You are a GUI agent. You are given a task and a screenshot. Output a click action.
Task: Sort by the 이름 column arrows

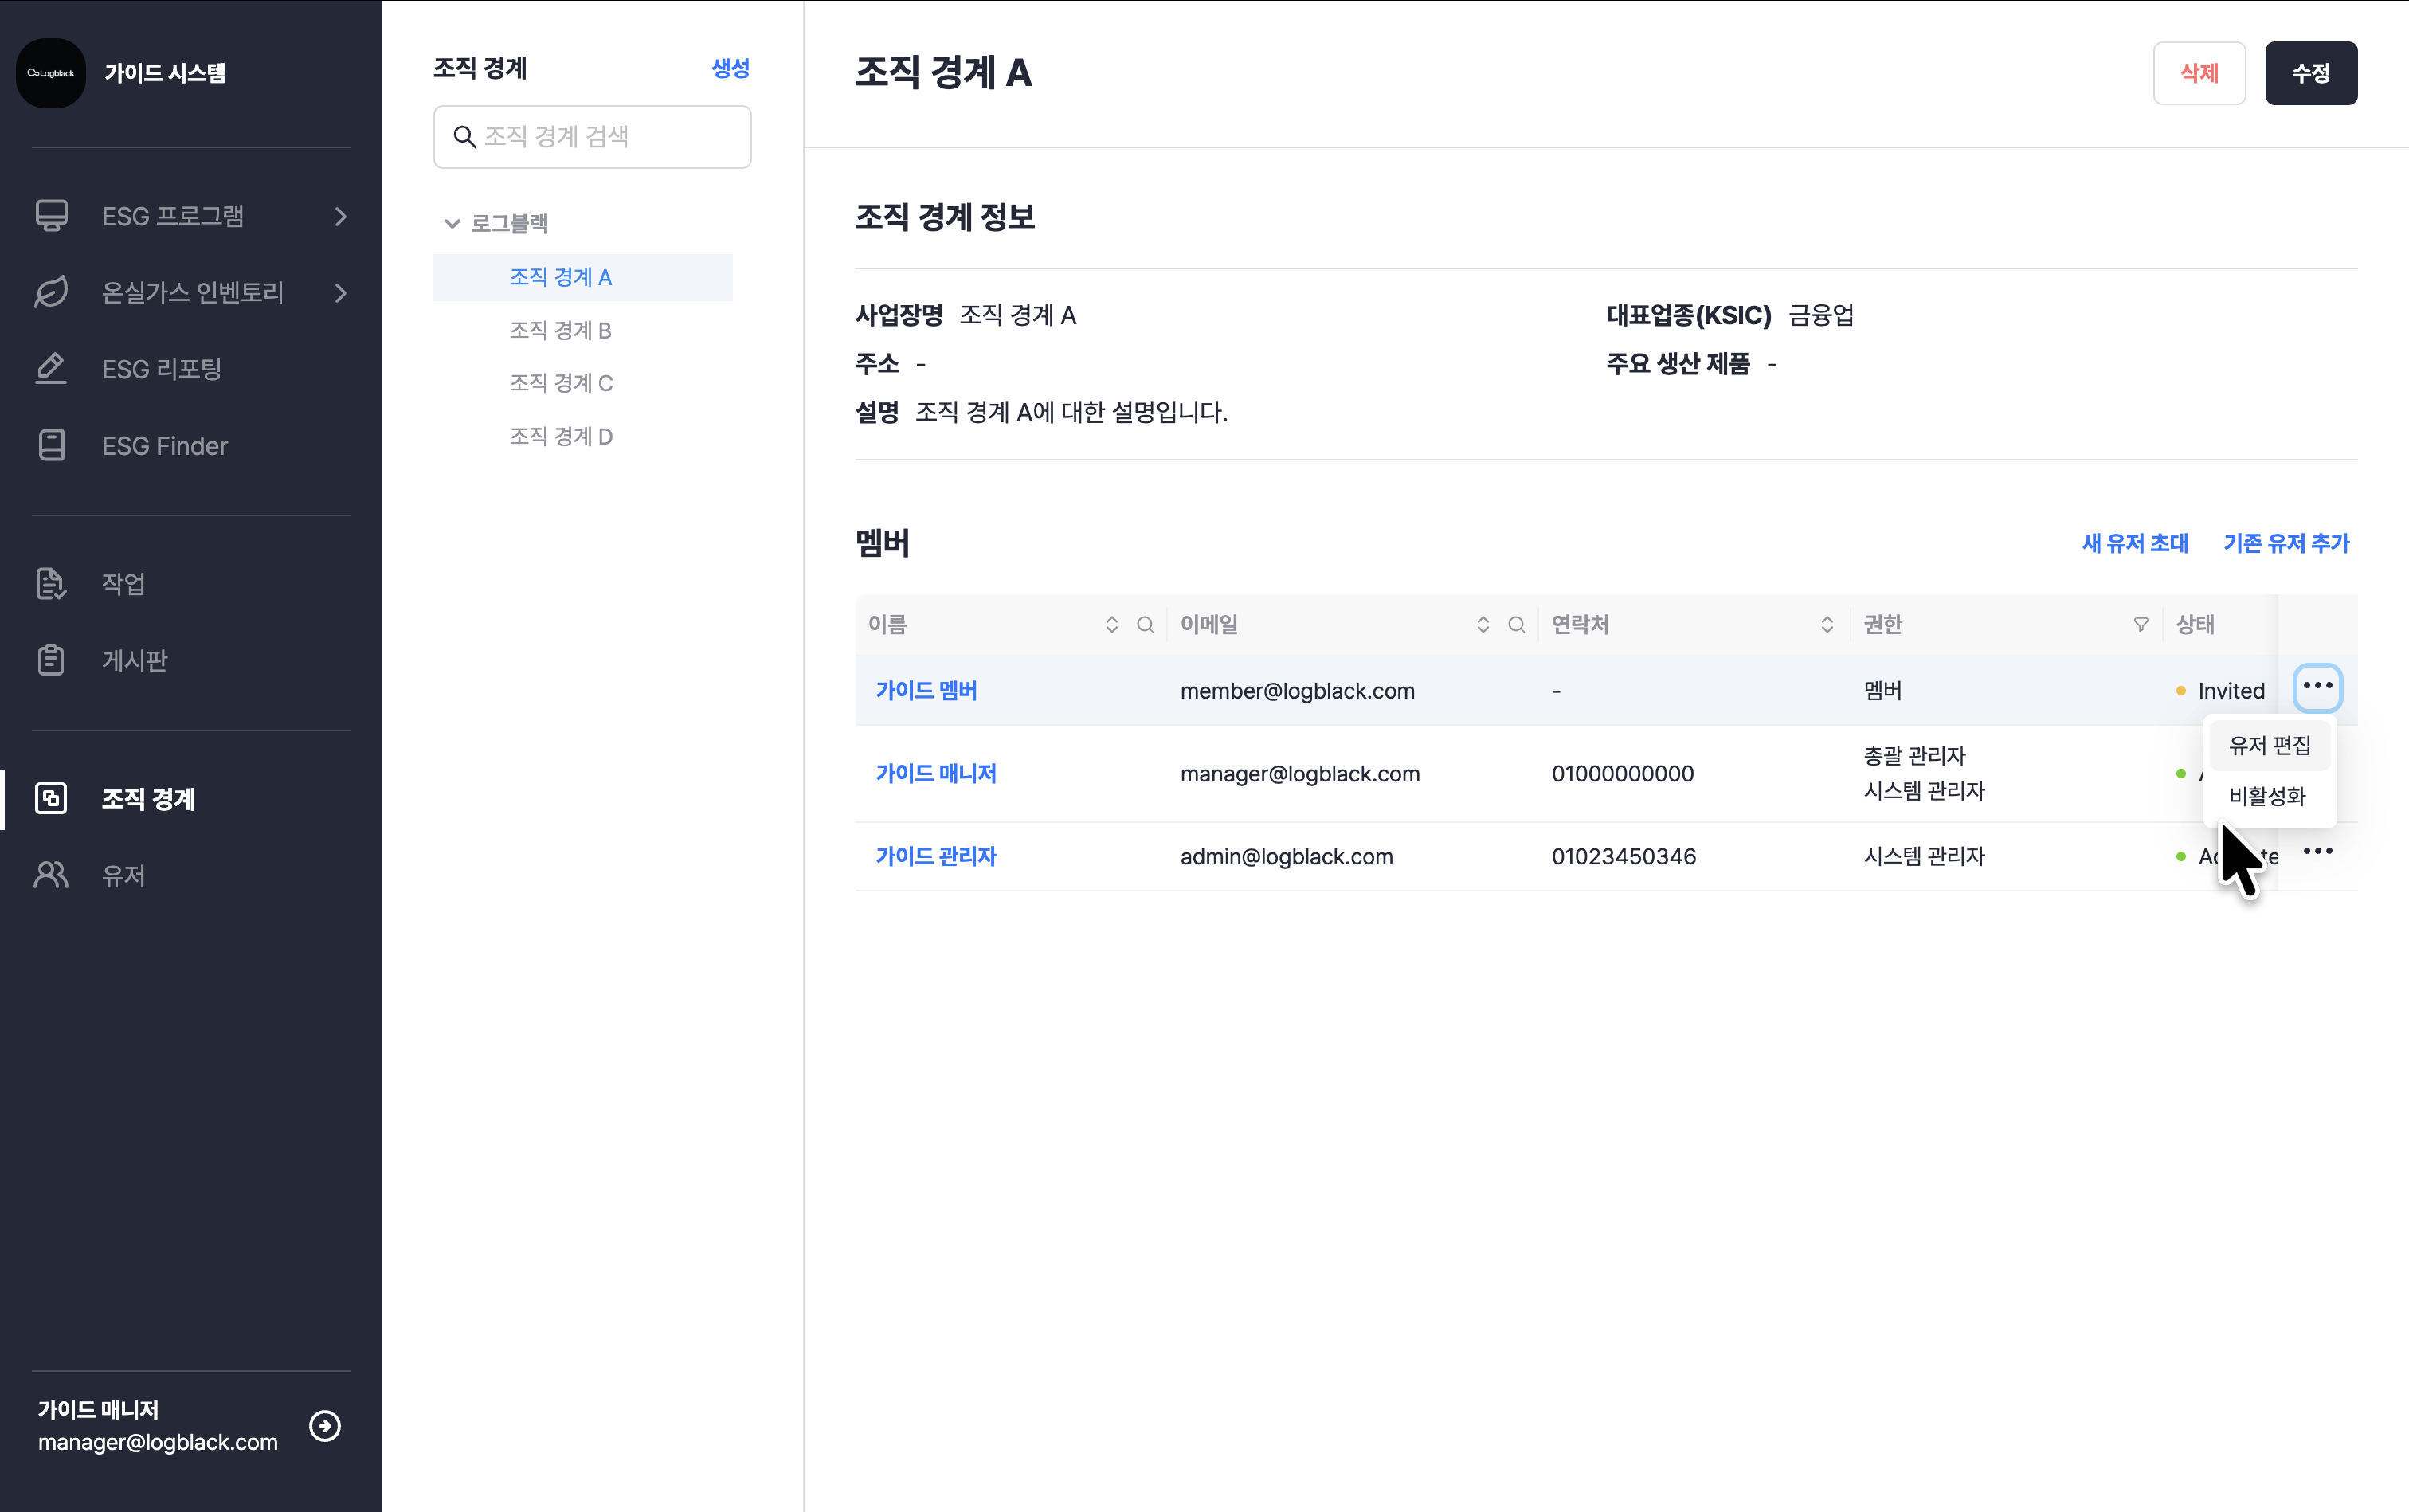[x=1111, y=625]
